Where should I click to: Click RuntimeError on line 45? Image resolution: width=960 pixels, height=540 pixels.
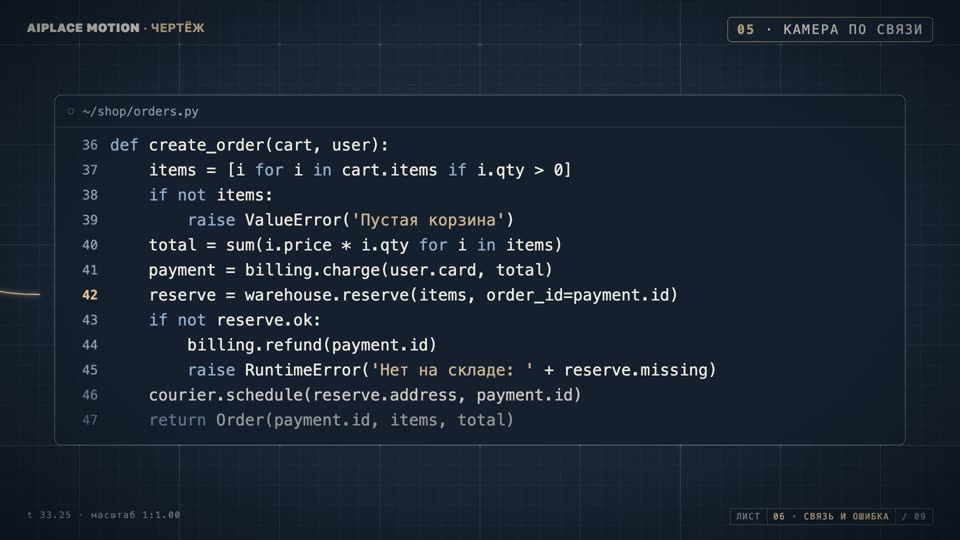click(x=302, y=370)
